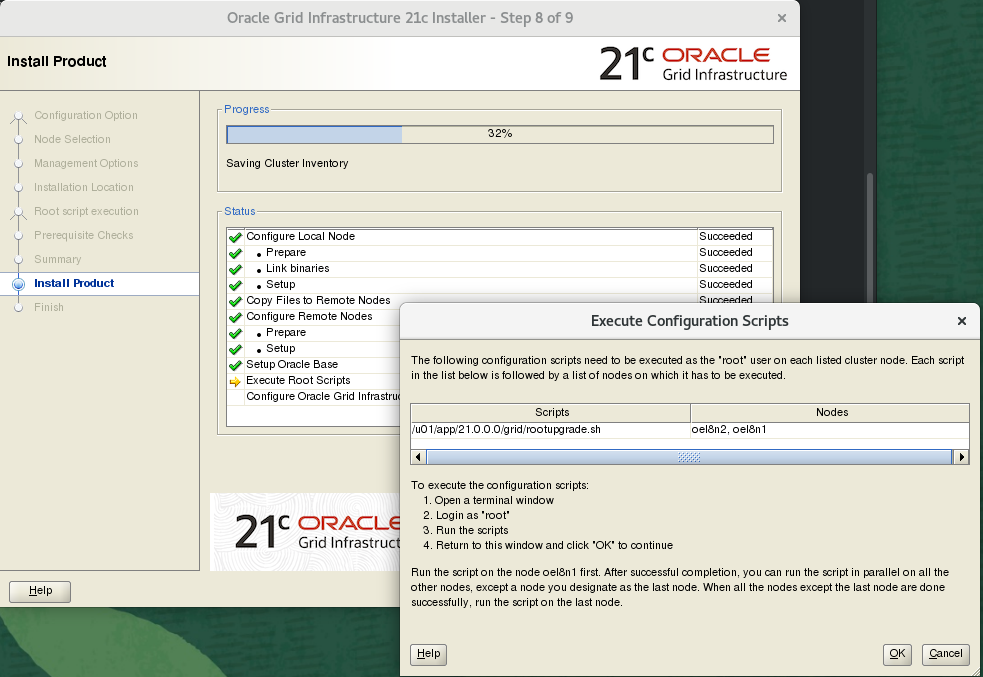Select the Execute Root Scripts status row

click(313, 380)
